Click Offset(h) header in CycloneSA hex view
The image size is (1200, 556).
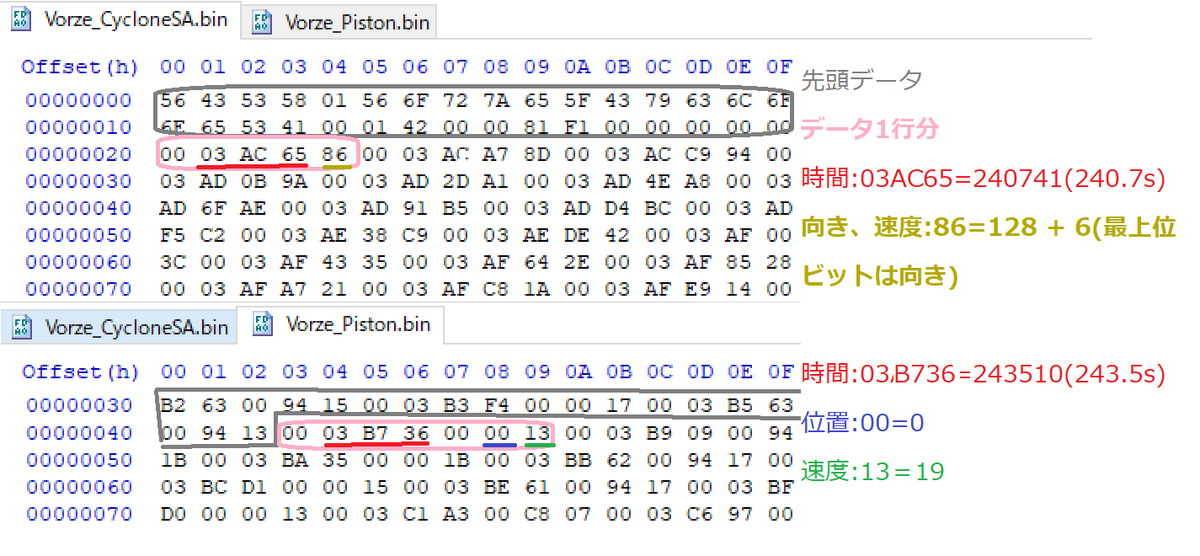[x=79, y=68]
